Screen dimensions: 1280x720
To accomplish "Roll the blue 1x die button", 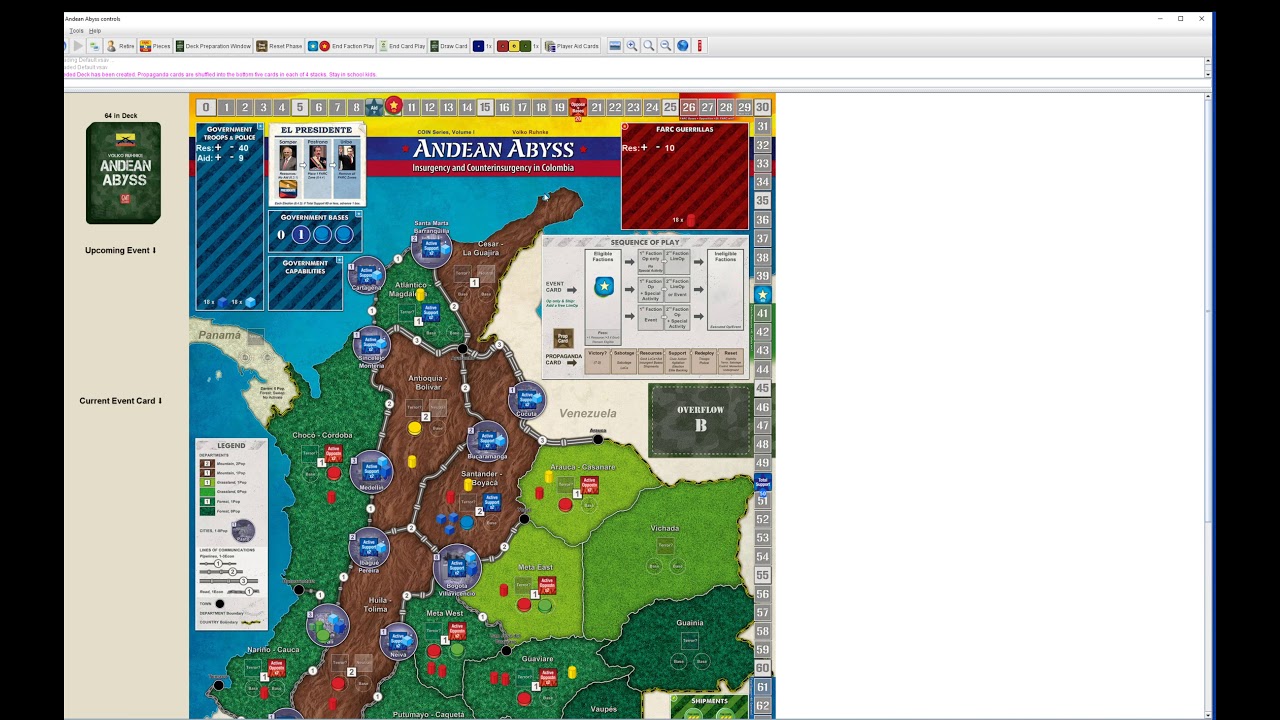I will (x=482, y=46).
